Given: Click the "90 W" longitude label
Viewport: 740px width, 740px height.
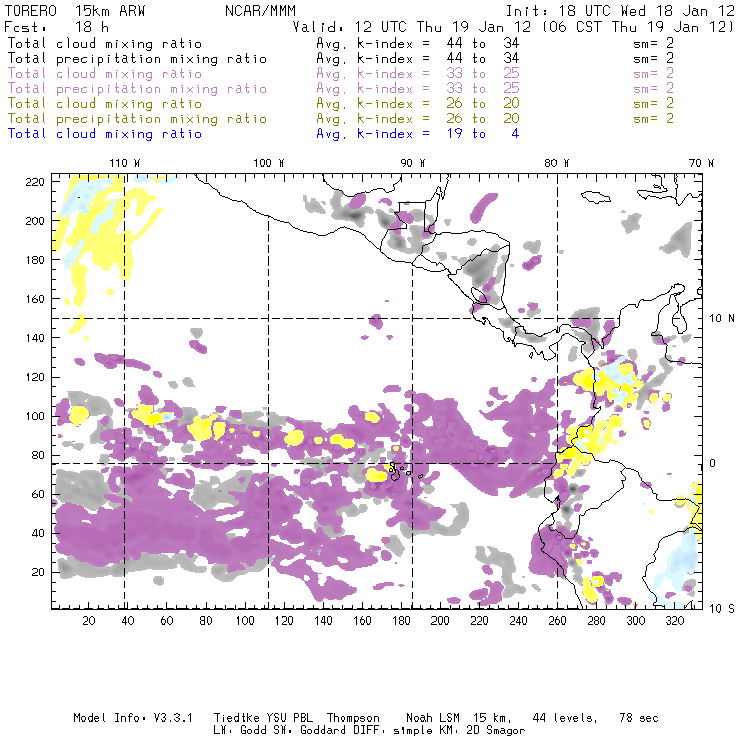Looking at the screenshot, I should coord(412,163).
